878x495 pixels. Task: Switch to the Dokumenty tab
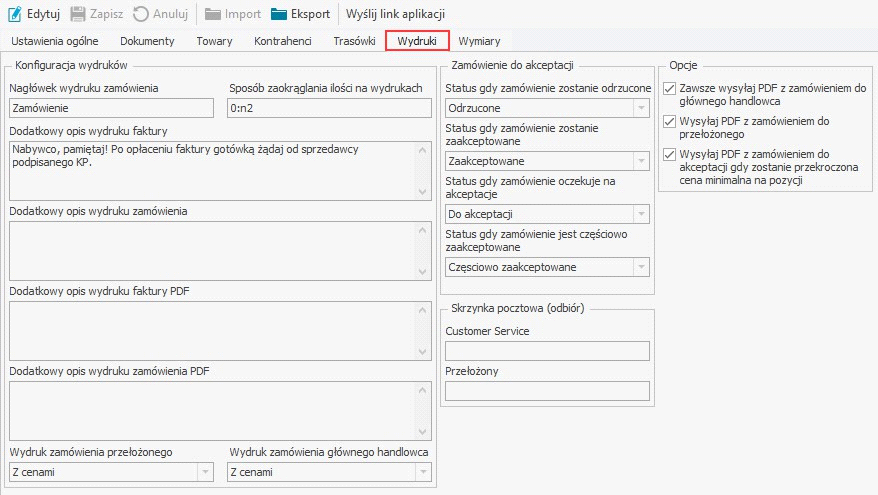147,41
